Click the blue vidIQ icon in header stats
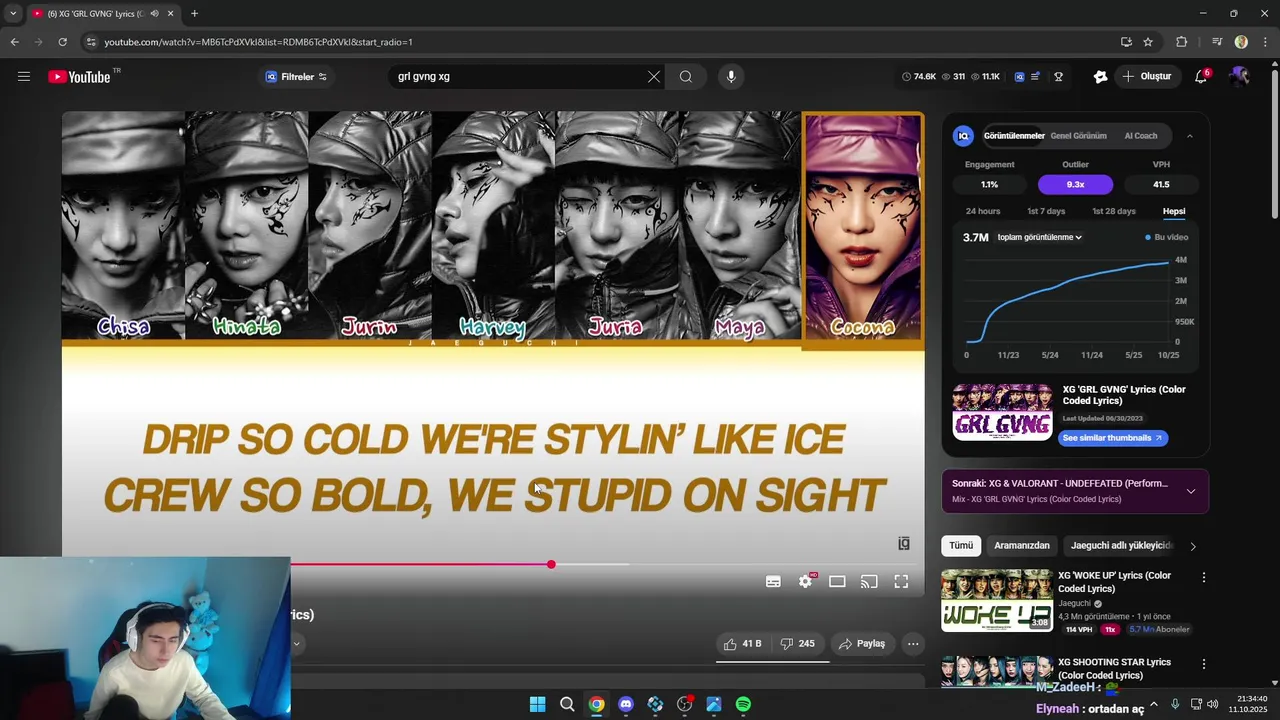 point(1019,77)
